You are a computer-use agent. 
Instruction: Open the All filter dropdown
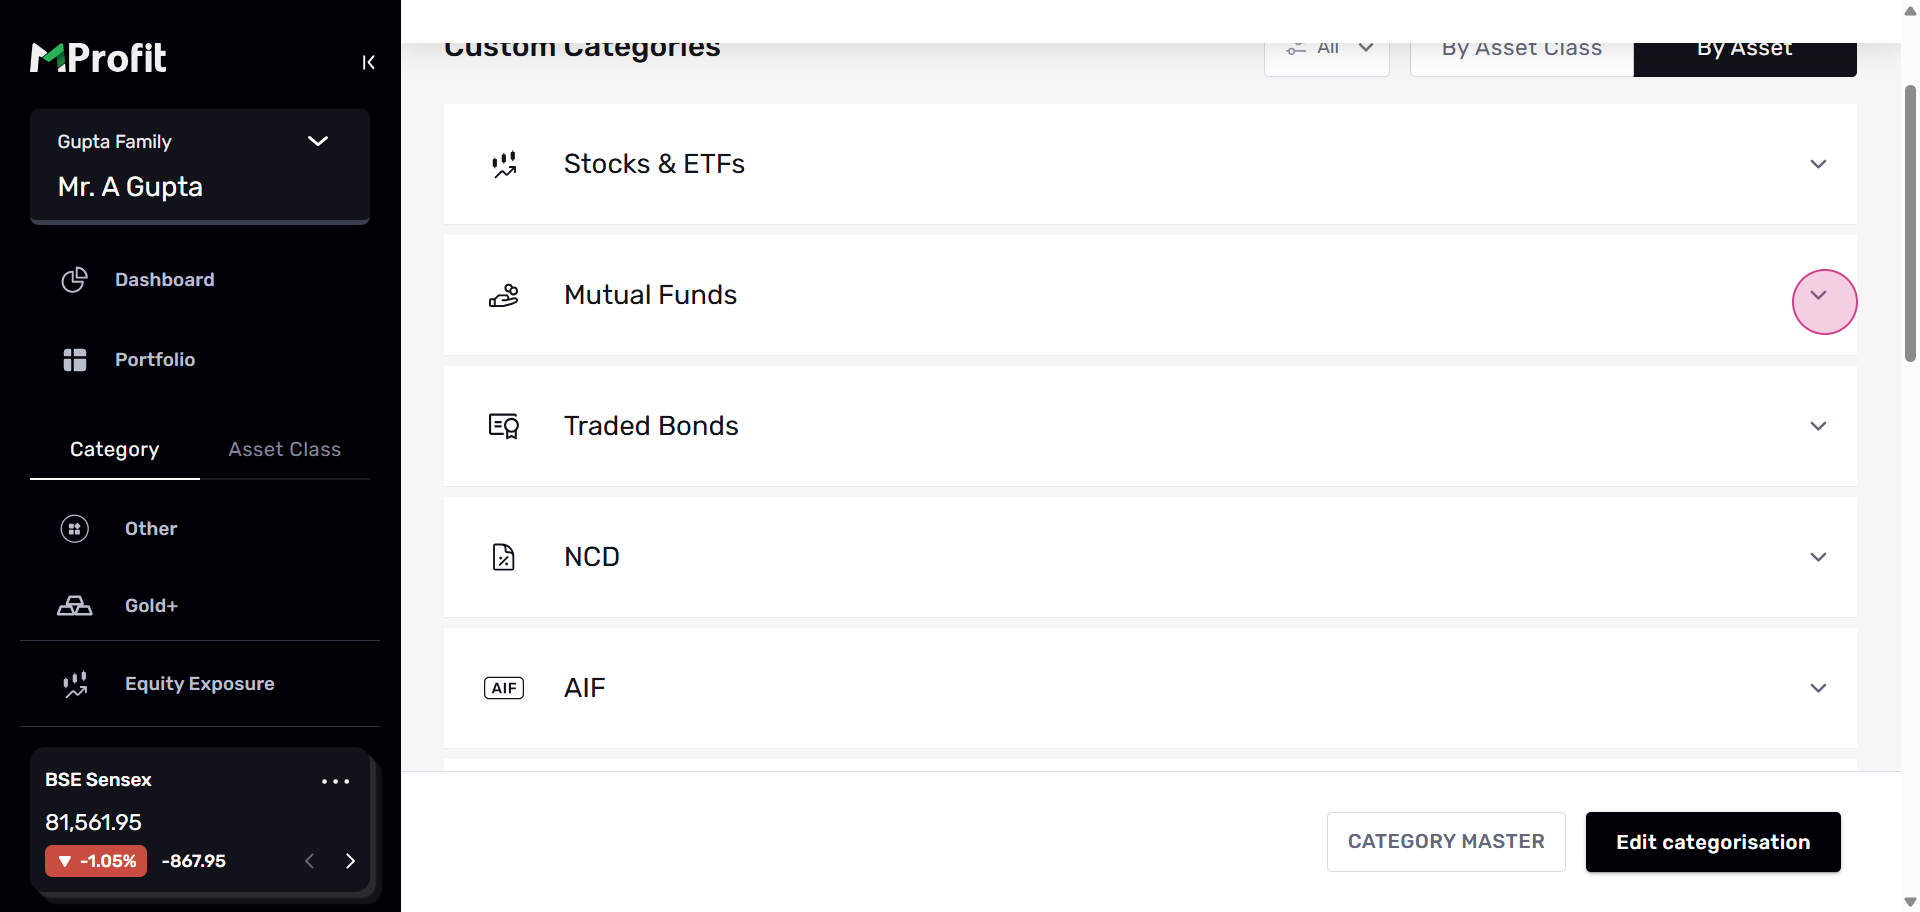[1327, 52]
